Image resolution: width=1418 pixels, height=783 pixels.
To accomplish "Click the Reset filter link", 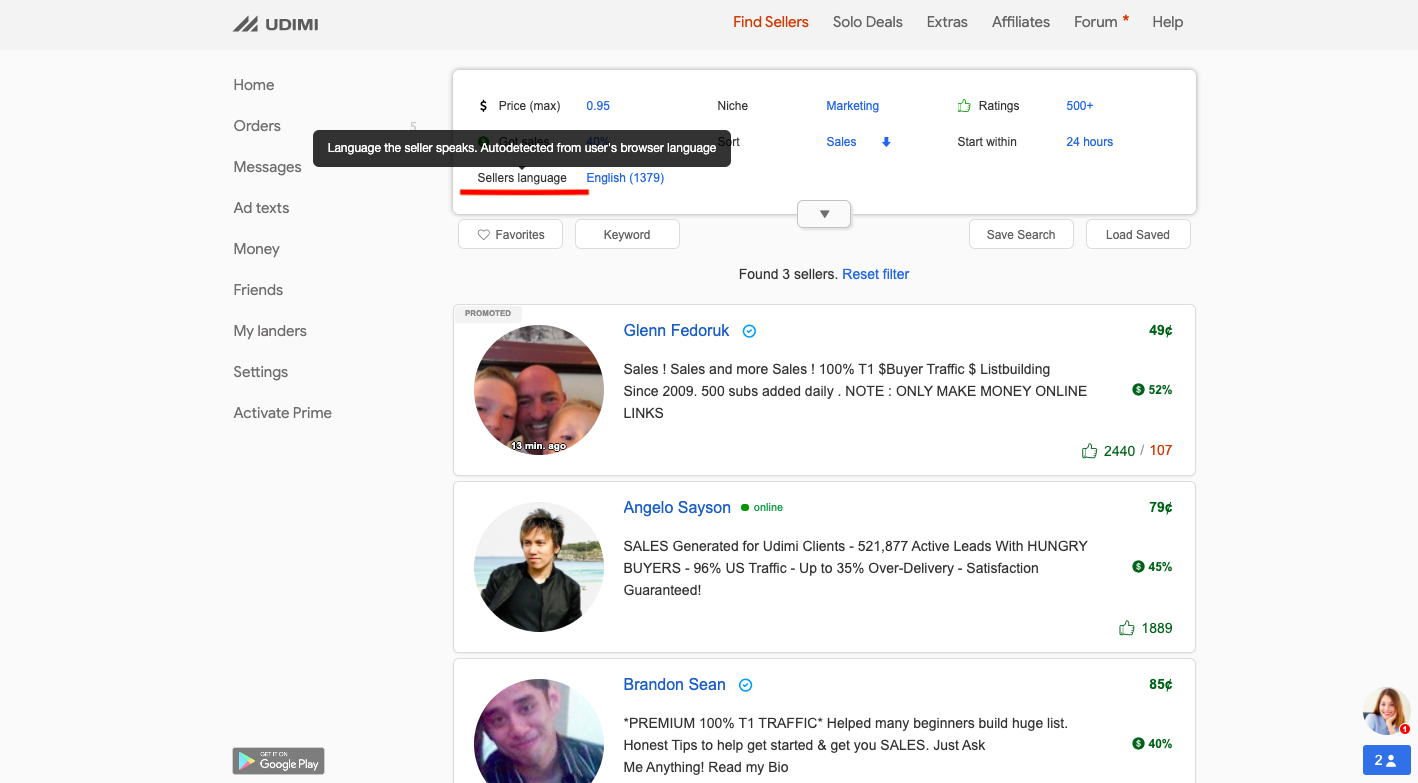I will (x=875, y=274).
